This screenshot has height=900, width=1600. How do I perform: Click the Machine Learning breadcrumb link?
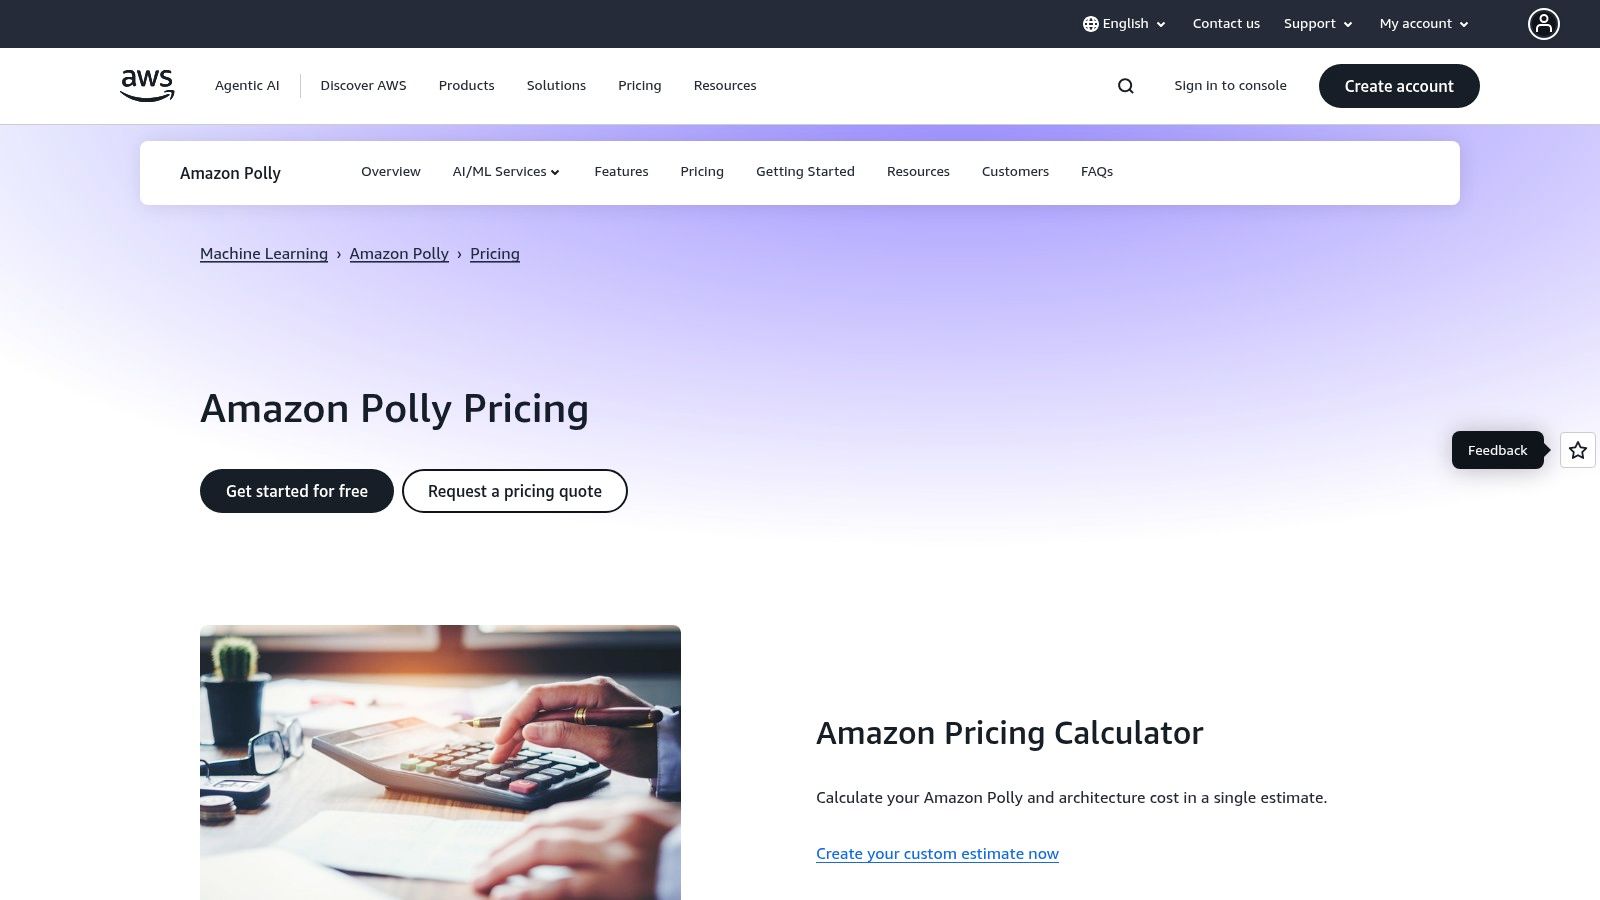coord(264,254)
